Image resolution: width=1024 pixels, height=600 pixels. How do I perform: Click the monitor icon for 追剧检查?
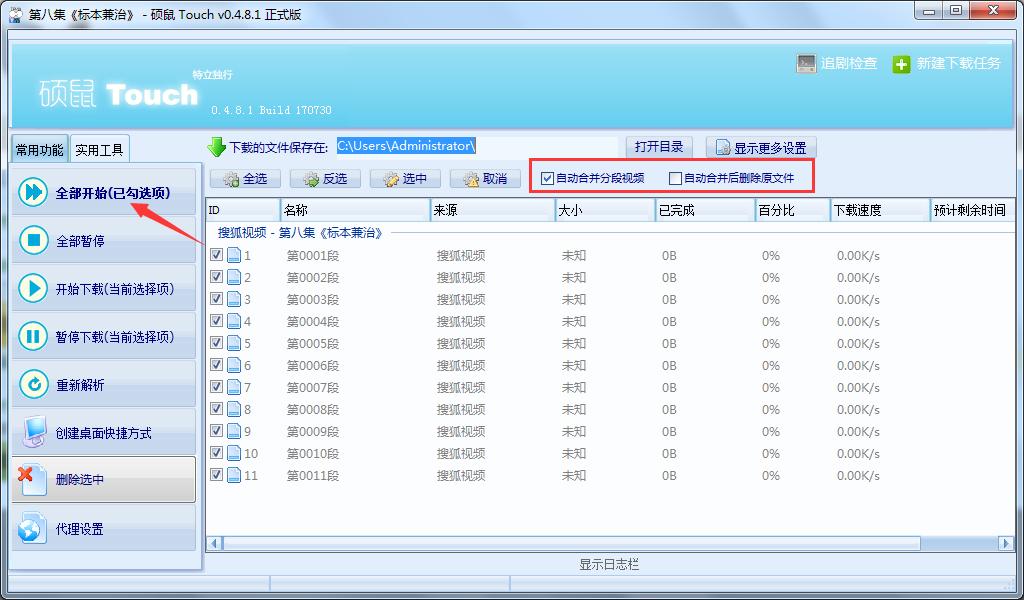805,62
